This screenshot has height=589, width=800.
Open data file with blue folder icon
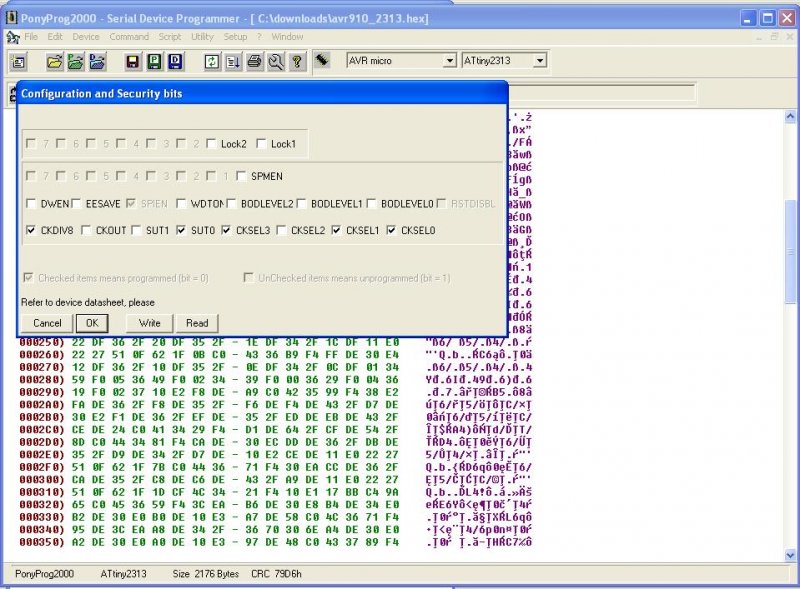coord(97,62)
